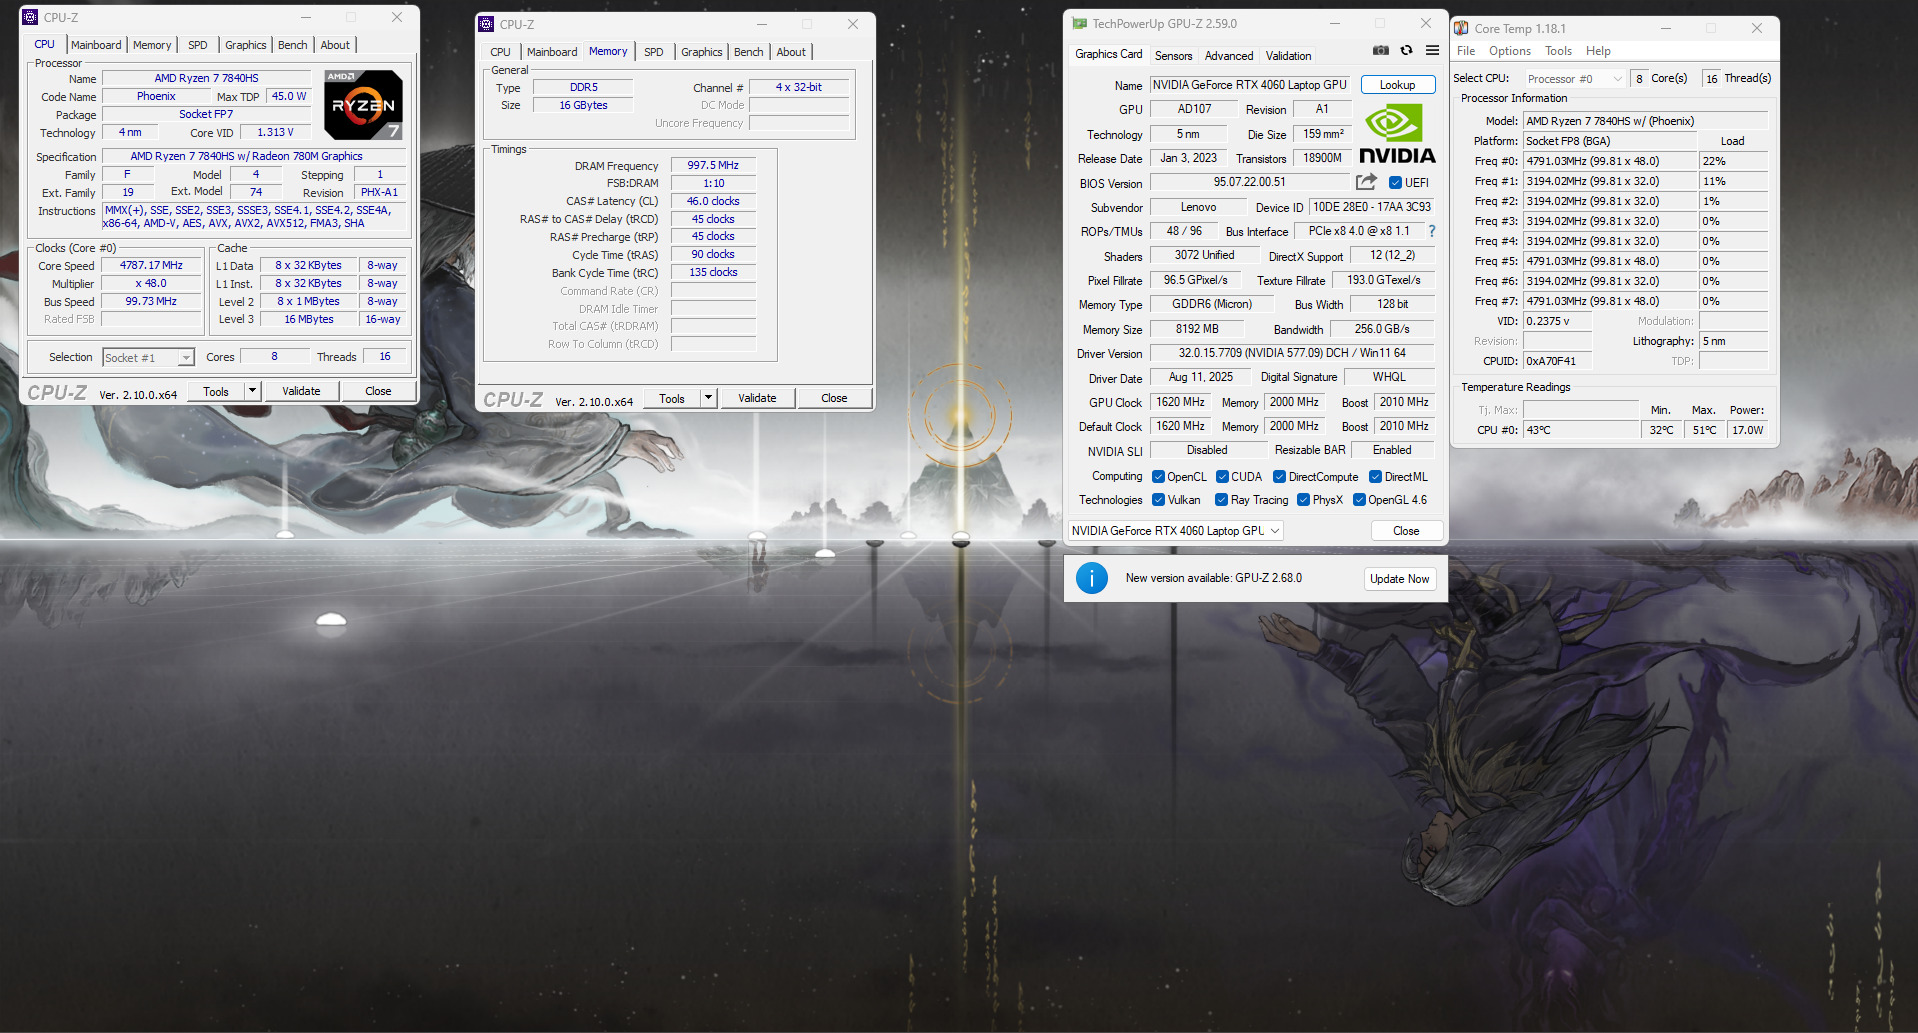Click the Ryzen 7 logo in CPU-Z
The width and height of the screenshot is (1918, 1033).
(x=363, y=104)
